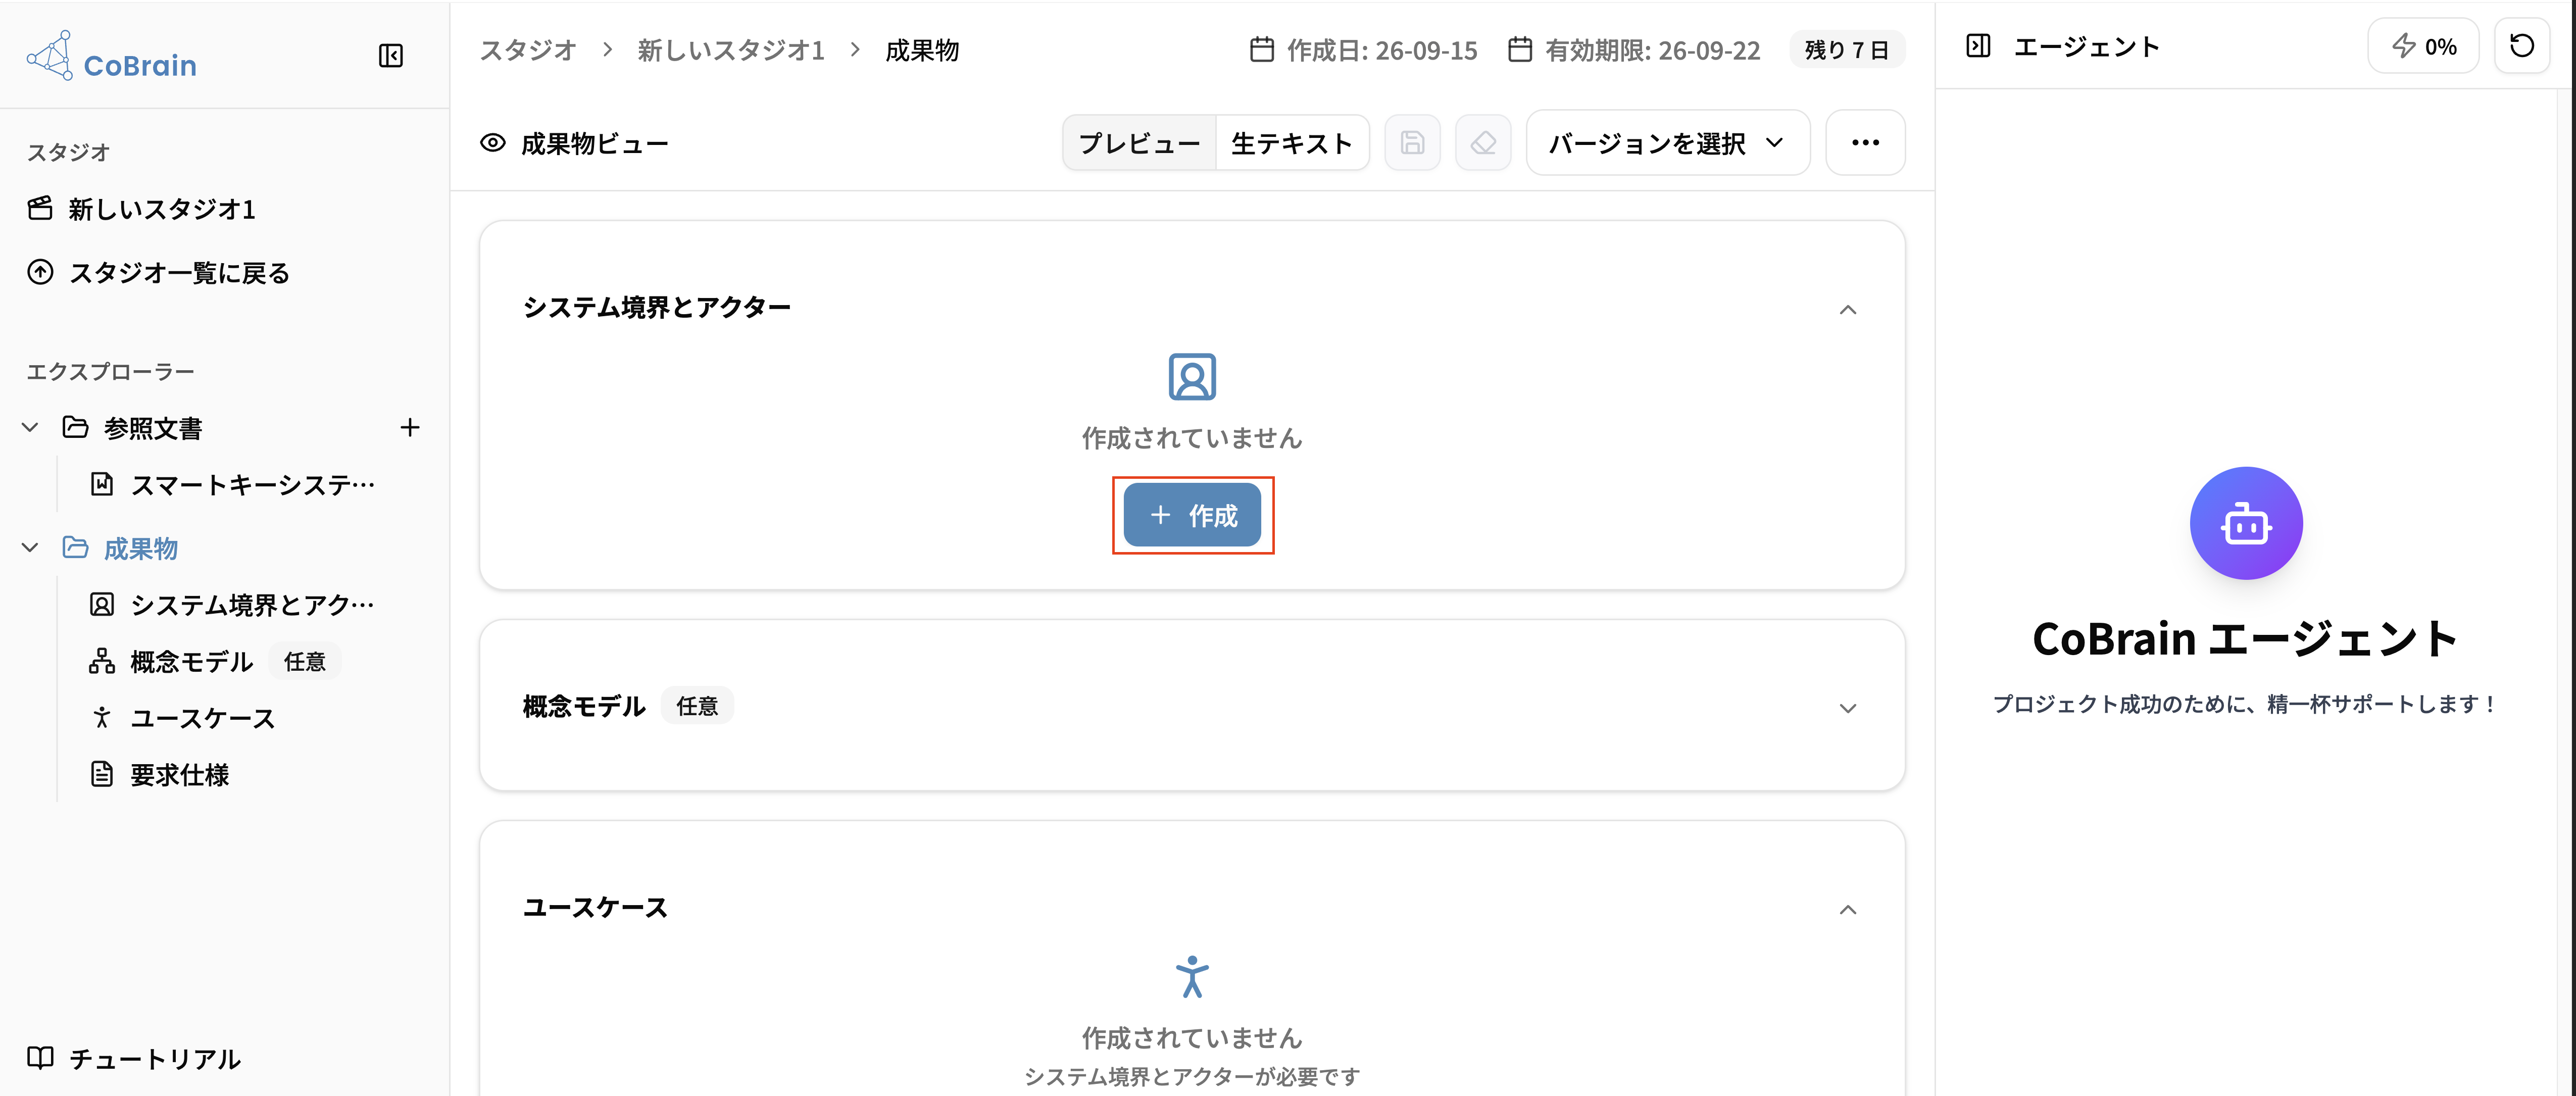Go back via スタジオ一覧に戻る
The height and width of the screenshot is (1096, 2576).
(x=158, y=273)
